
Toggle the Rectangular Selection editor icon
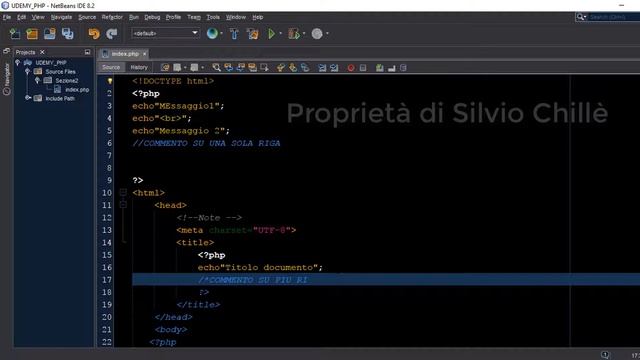coord(264,68)
